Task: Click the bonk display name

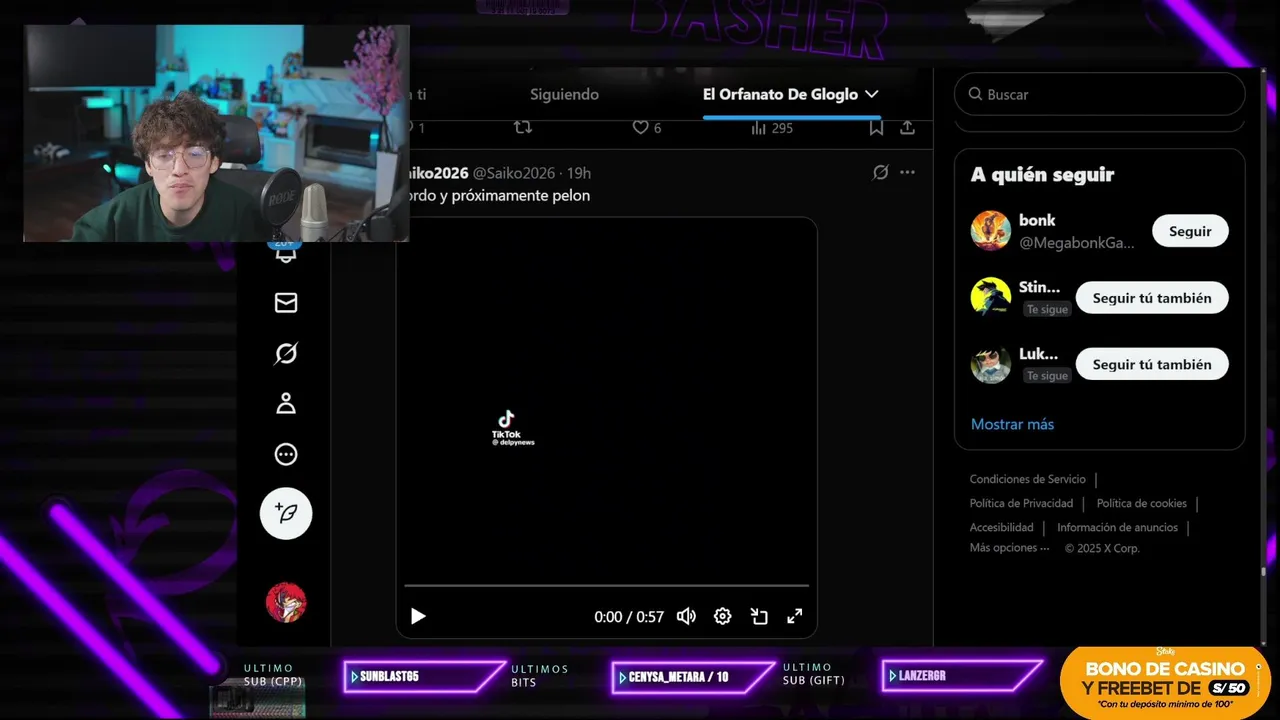Action: [x=1037, y=220]
